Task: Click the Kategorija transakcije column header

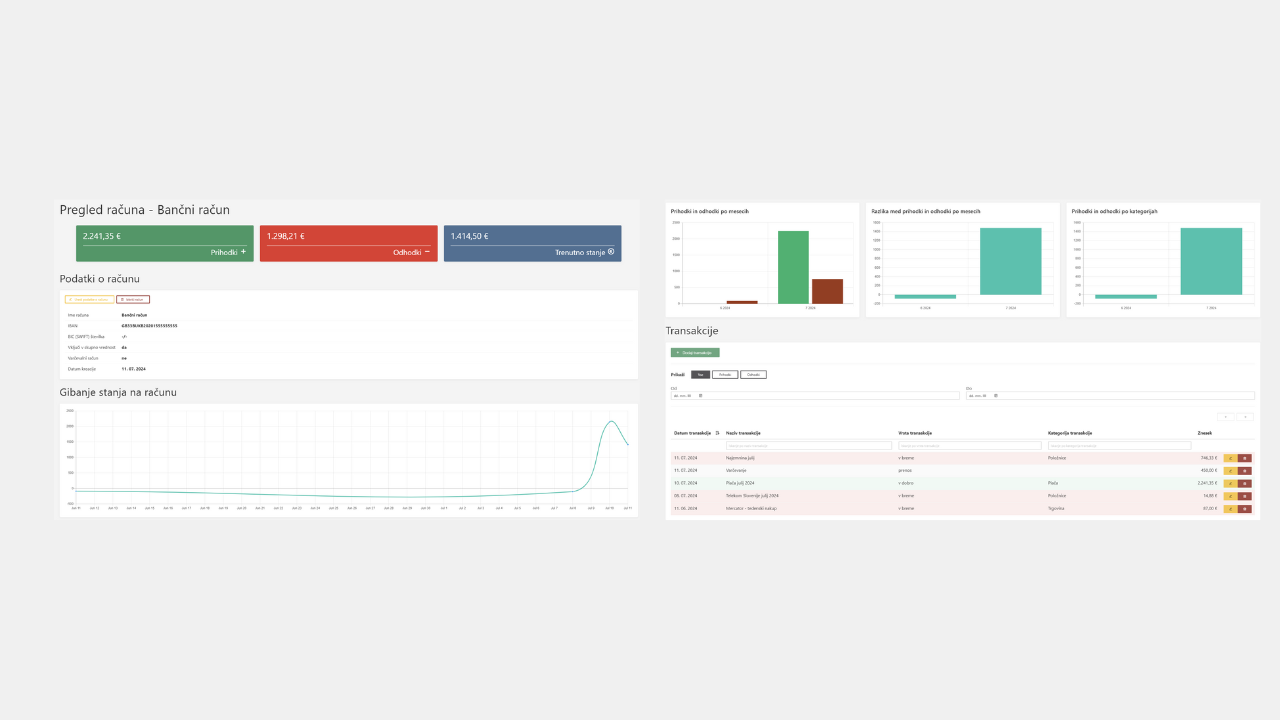Action: (1070, 433)
